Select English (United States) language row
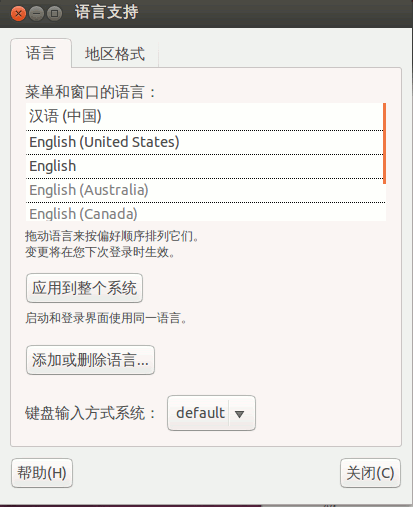 (205, 142)
